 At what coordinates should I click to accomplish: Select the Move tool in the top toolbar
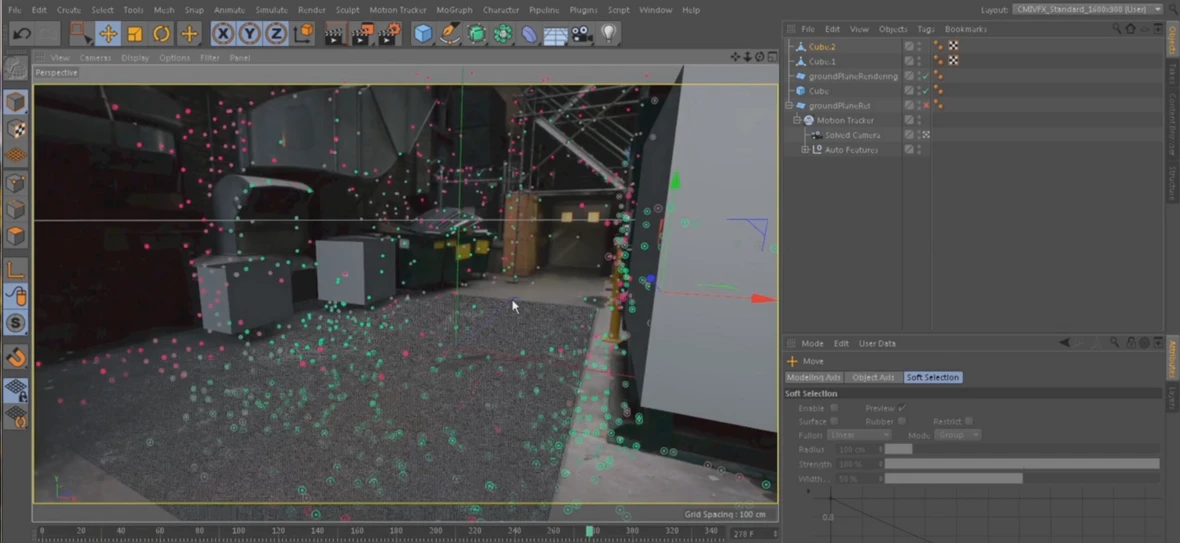[x=108, y=34]
